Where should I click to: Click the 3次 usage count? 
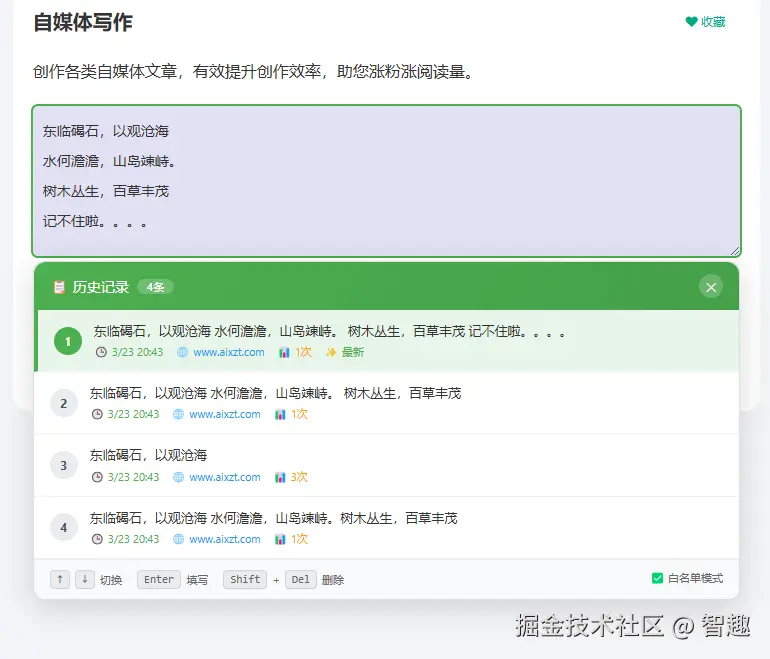pyautogui.click(x=299, y=477)
